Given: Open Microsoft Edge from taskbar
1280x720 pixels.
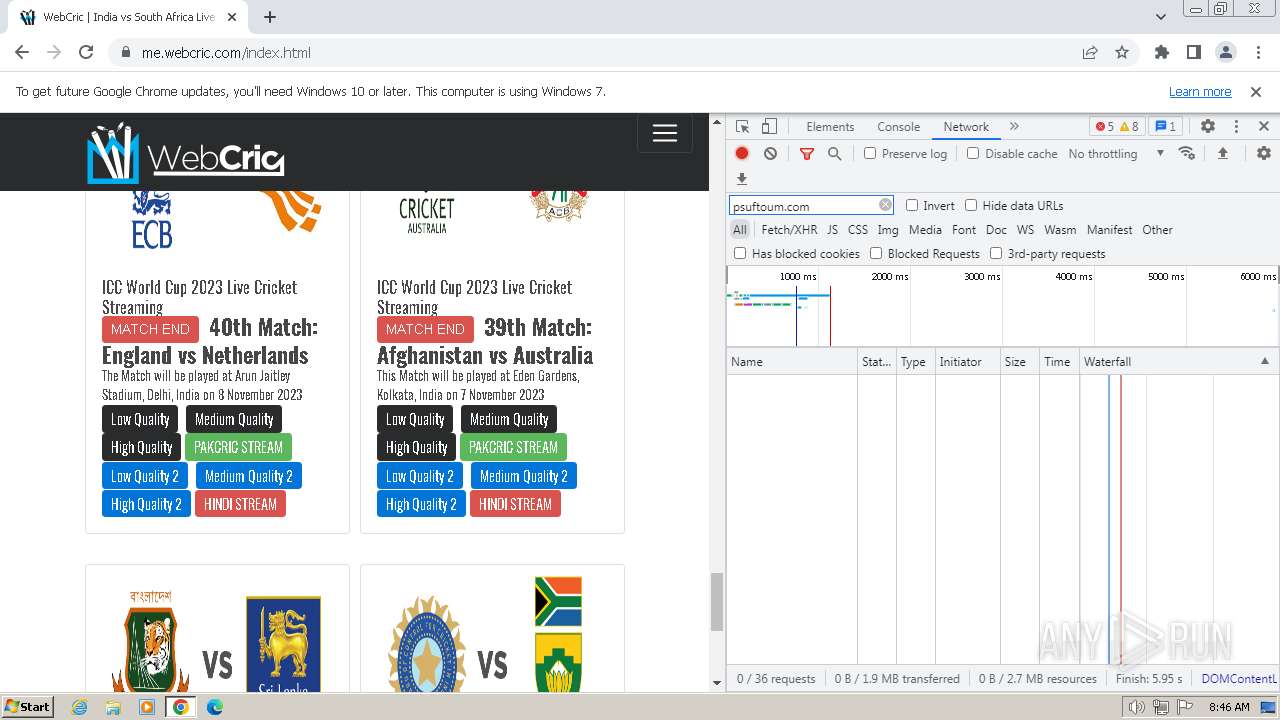Looking at the screenshot, I should 214,707.
